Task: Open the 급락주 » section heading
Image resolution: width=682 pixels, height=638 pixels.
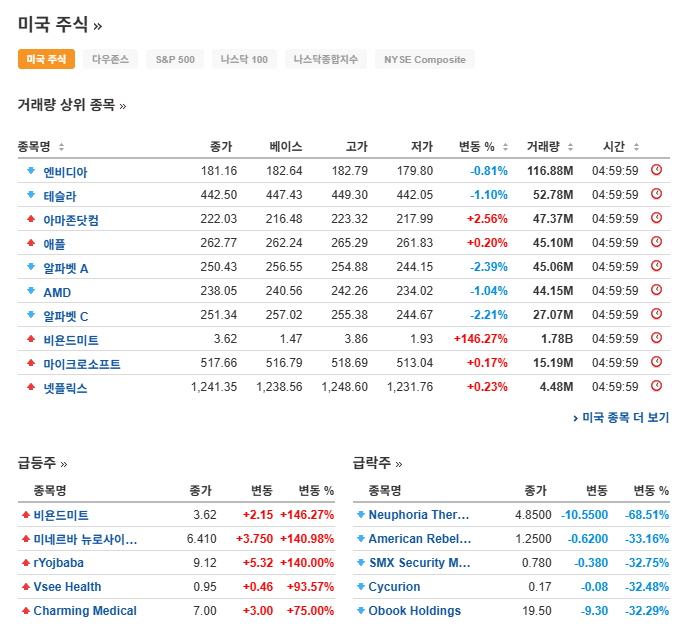Action: (377, 463)
